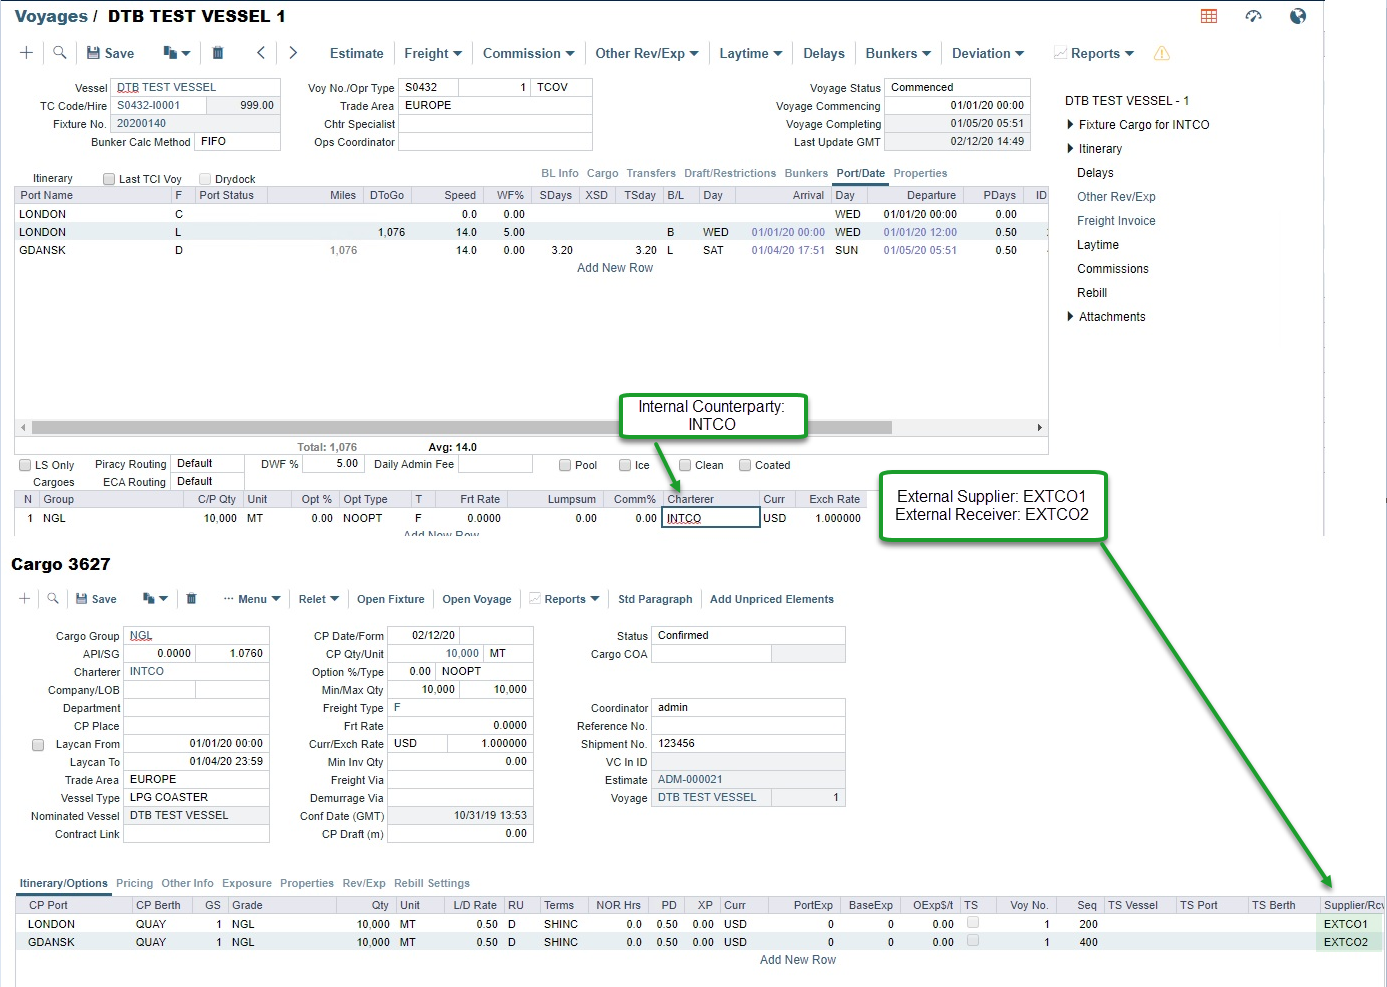This screenshot has height=987, width=1387.
Task: Click the search magnifier in voyage toolbar
Action: [60, 53]
